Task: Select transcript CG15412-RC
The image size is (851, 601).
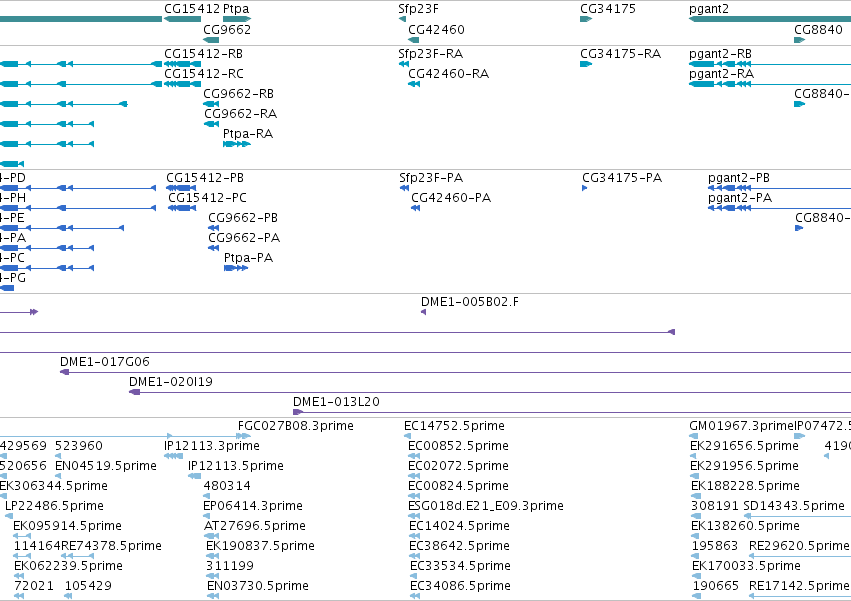Action: (204, 74)
